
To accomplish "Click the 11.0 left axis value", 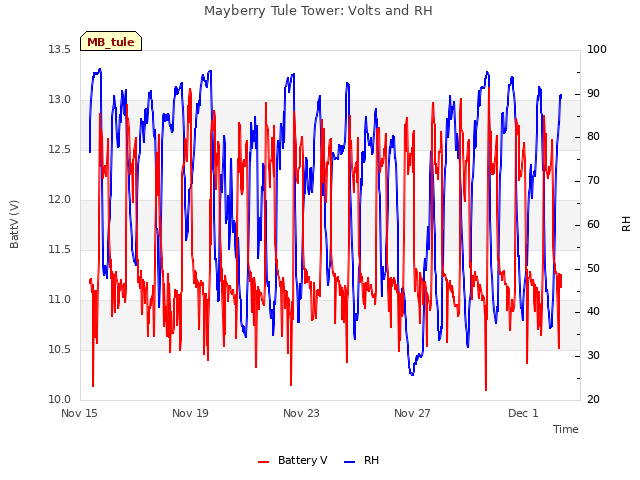I will tap(60, 300).
